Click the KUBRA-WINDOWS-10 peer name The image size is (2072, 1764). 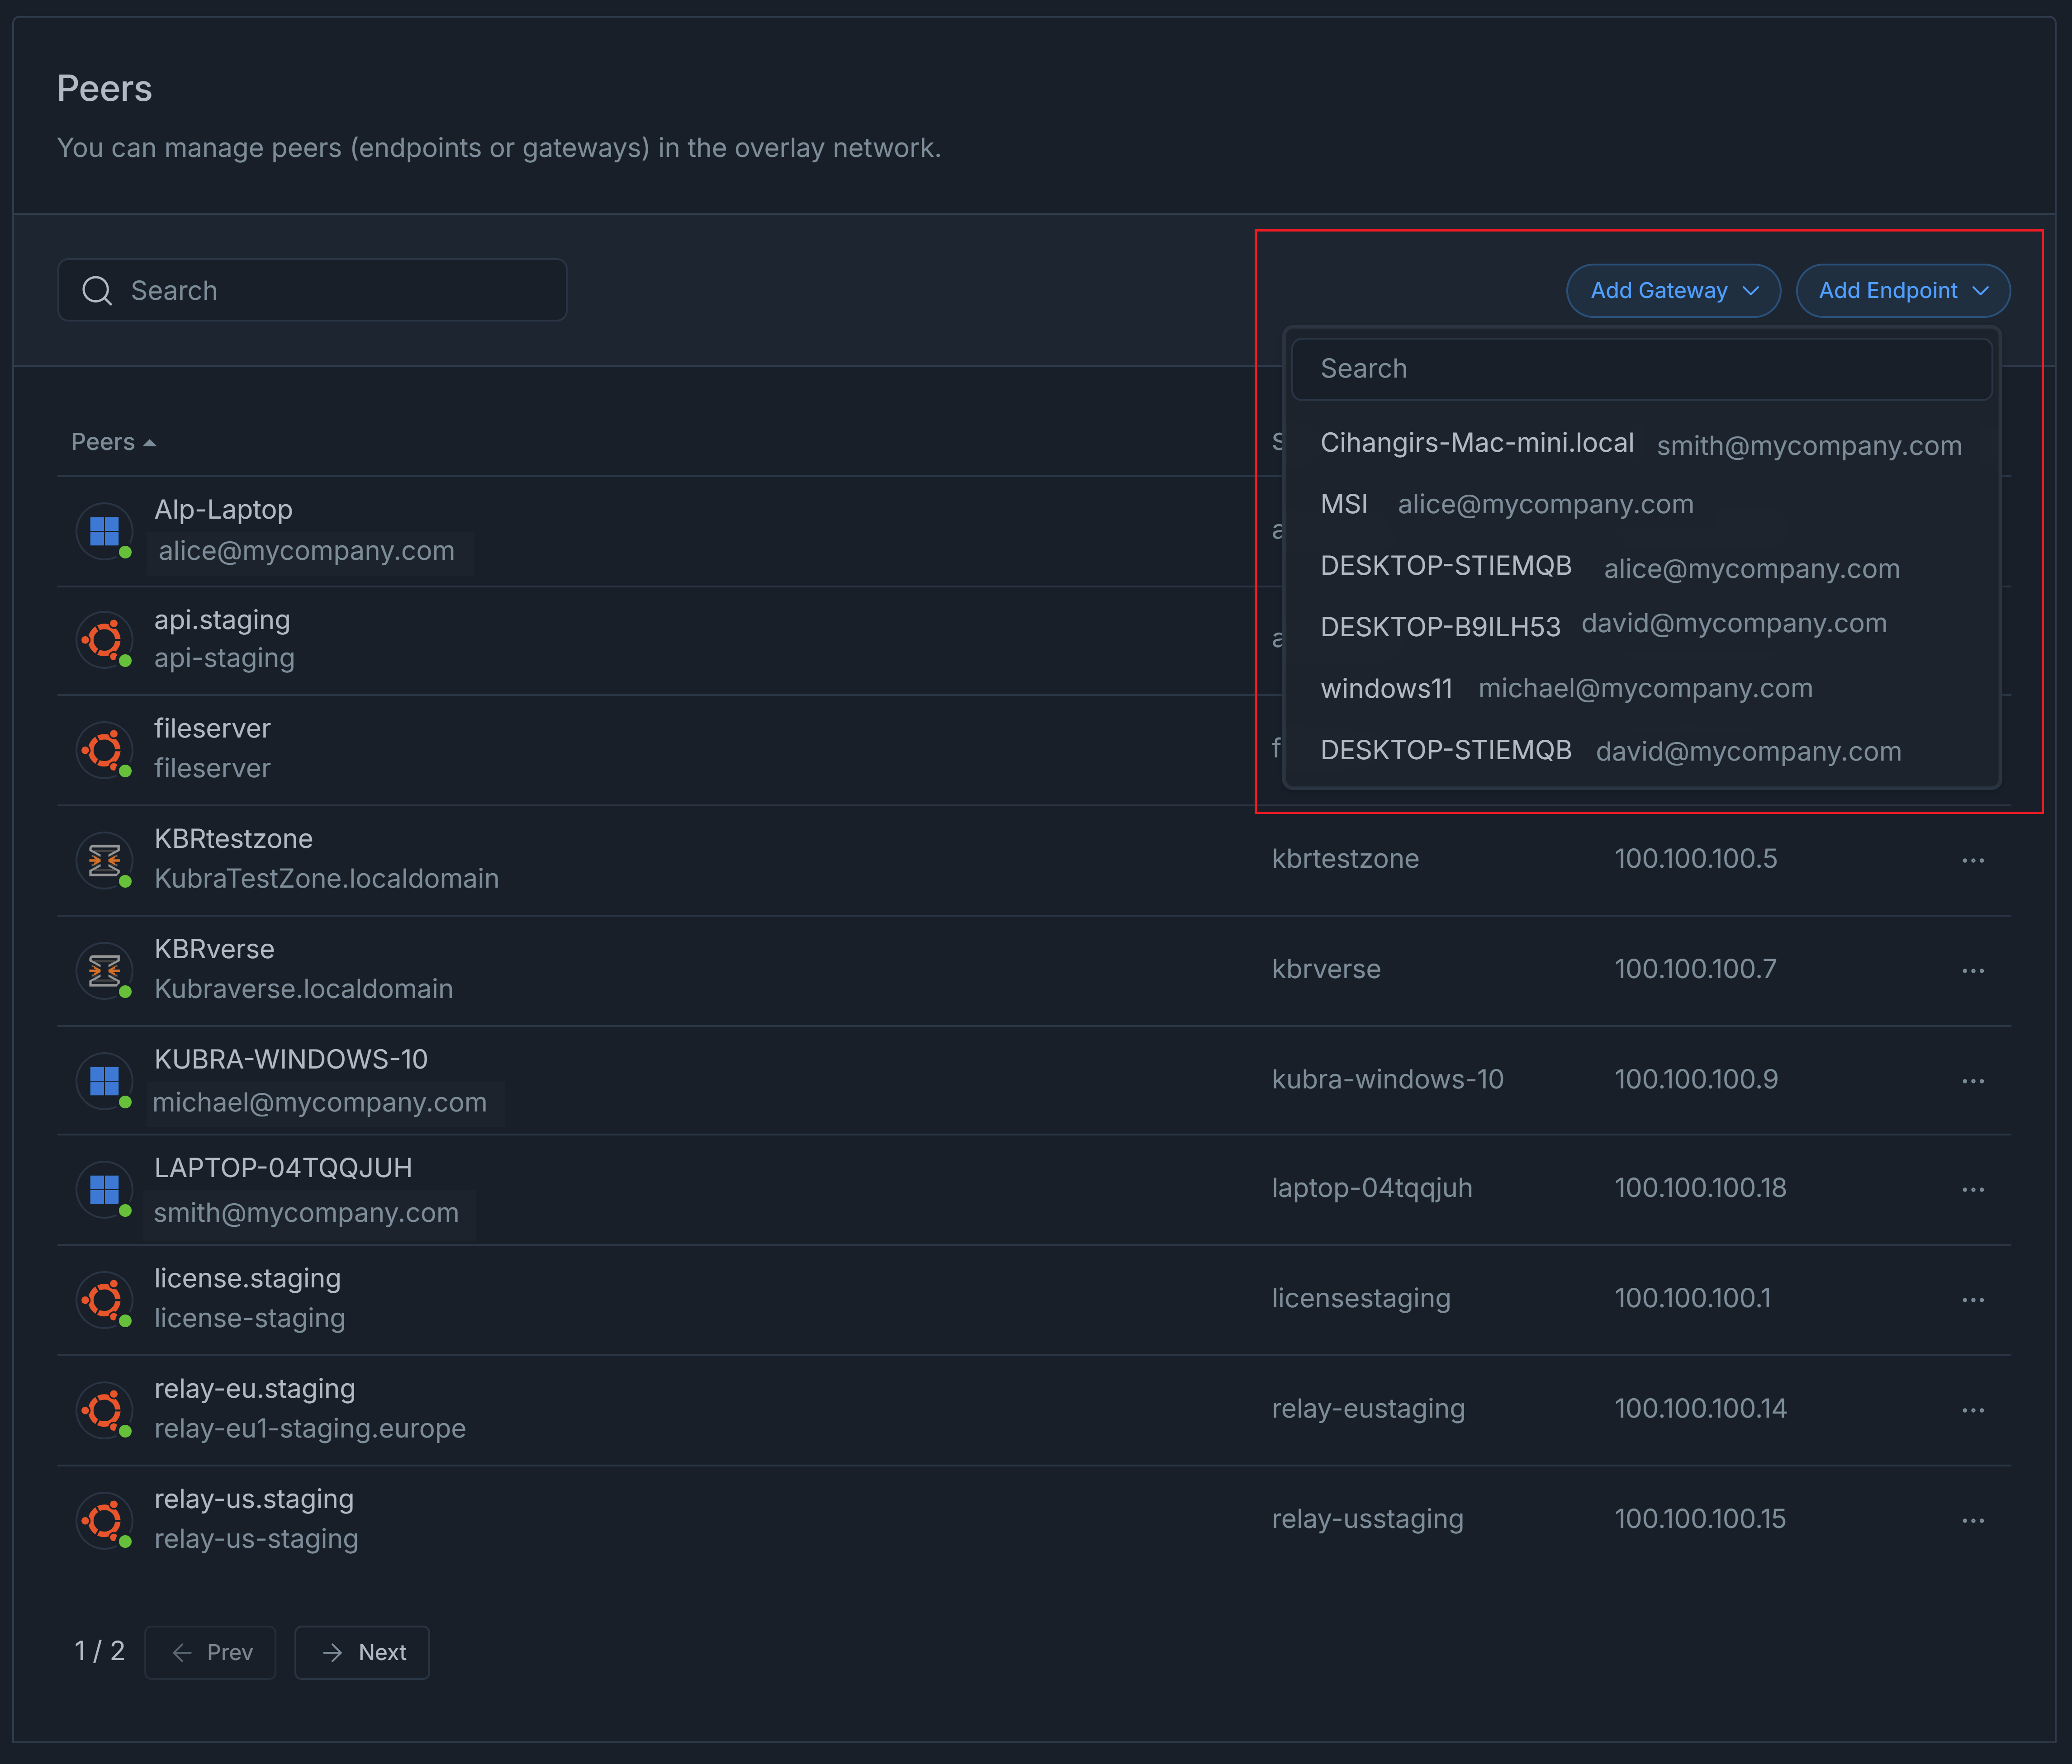[x=291, y=1060]
